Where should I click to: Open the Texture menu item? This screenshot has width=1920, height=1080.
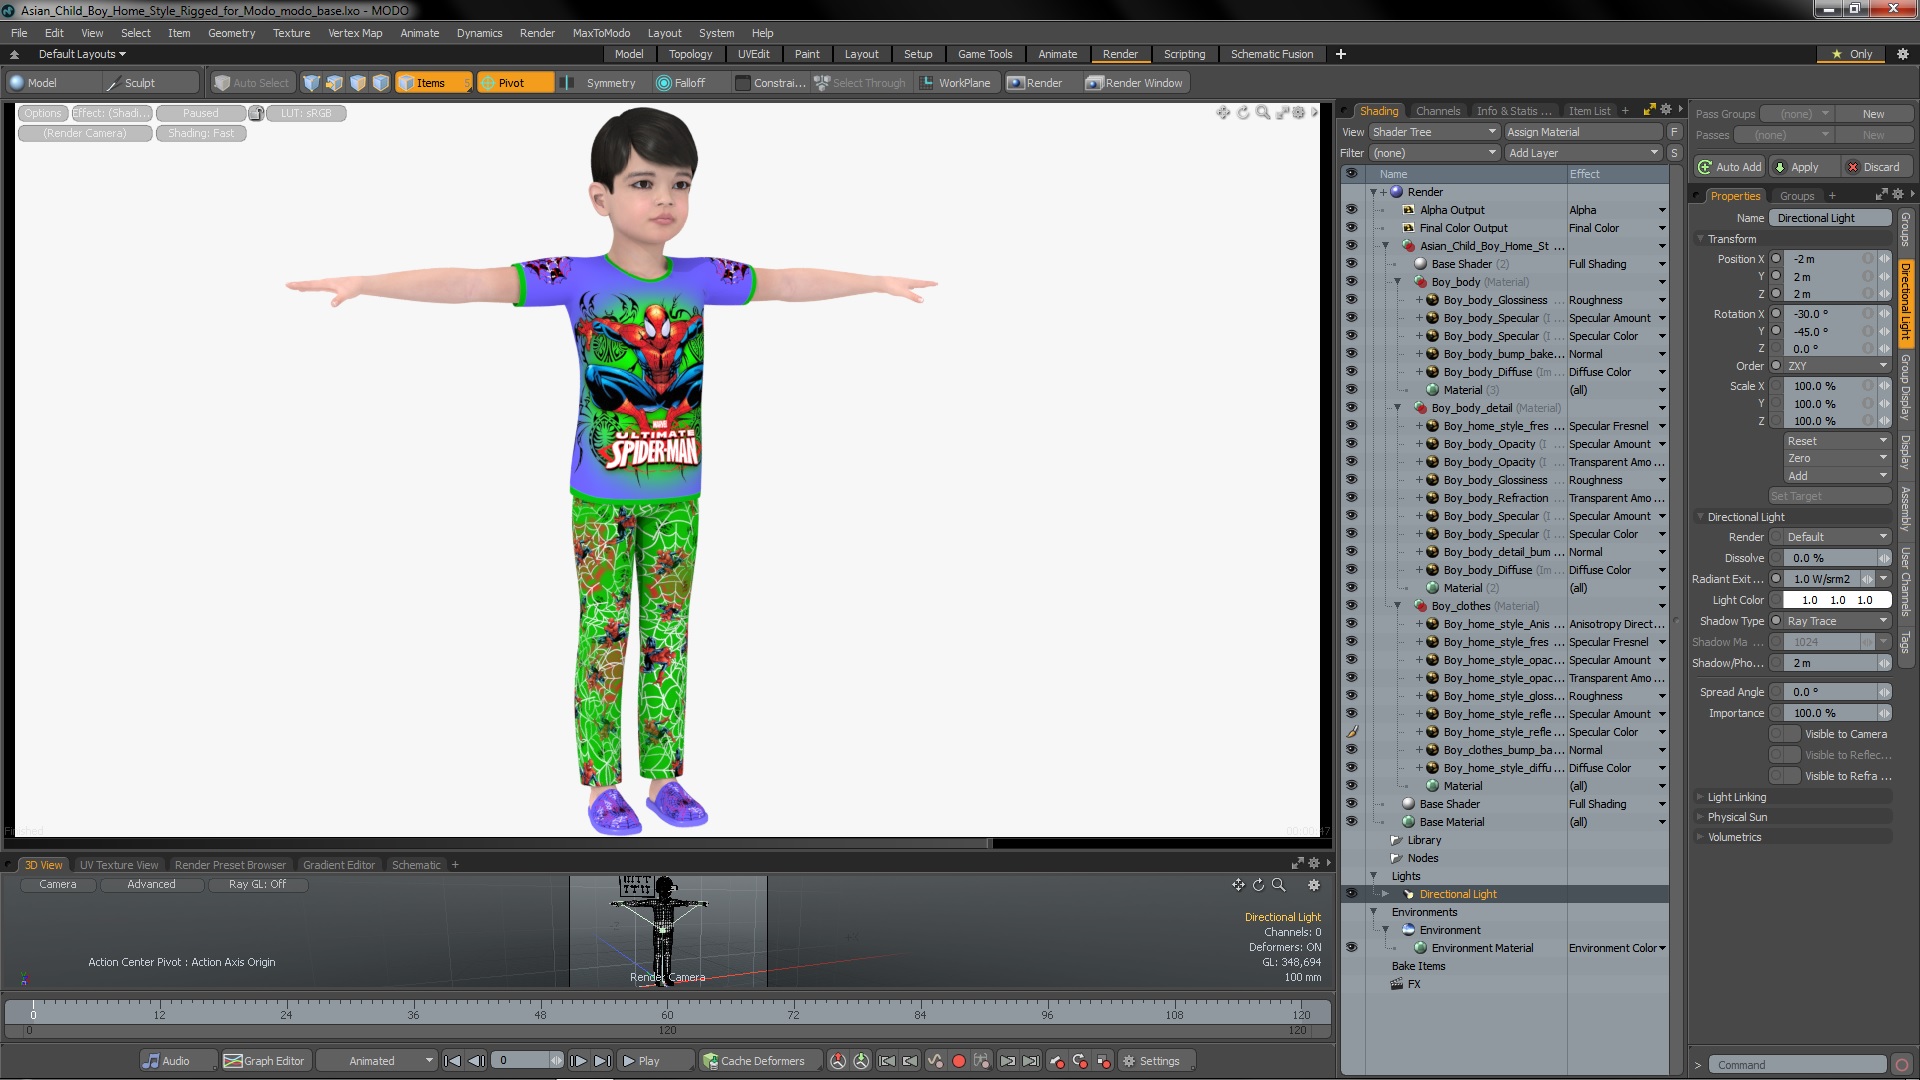pos(291,32)
